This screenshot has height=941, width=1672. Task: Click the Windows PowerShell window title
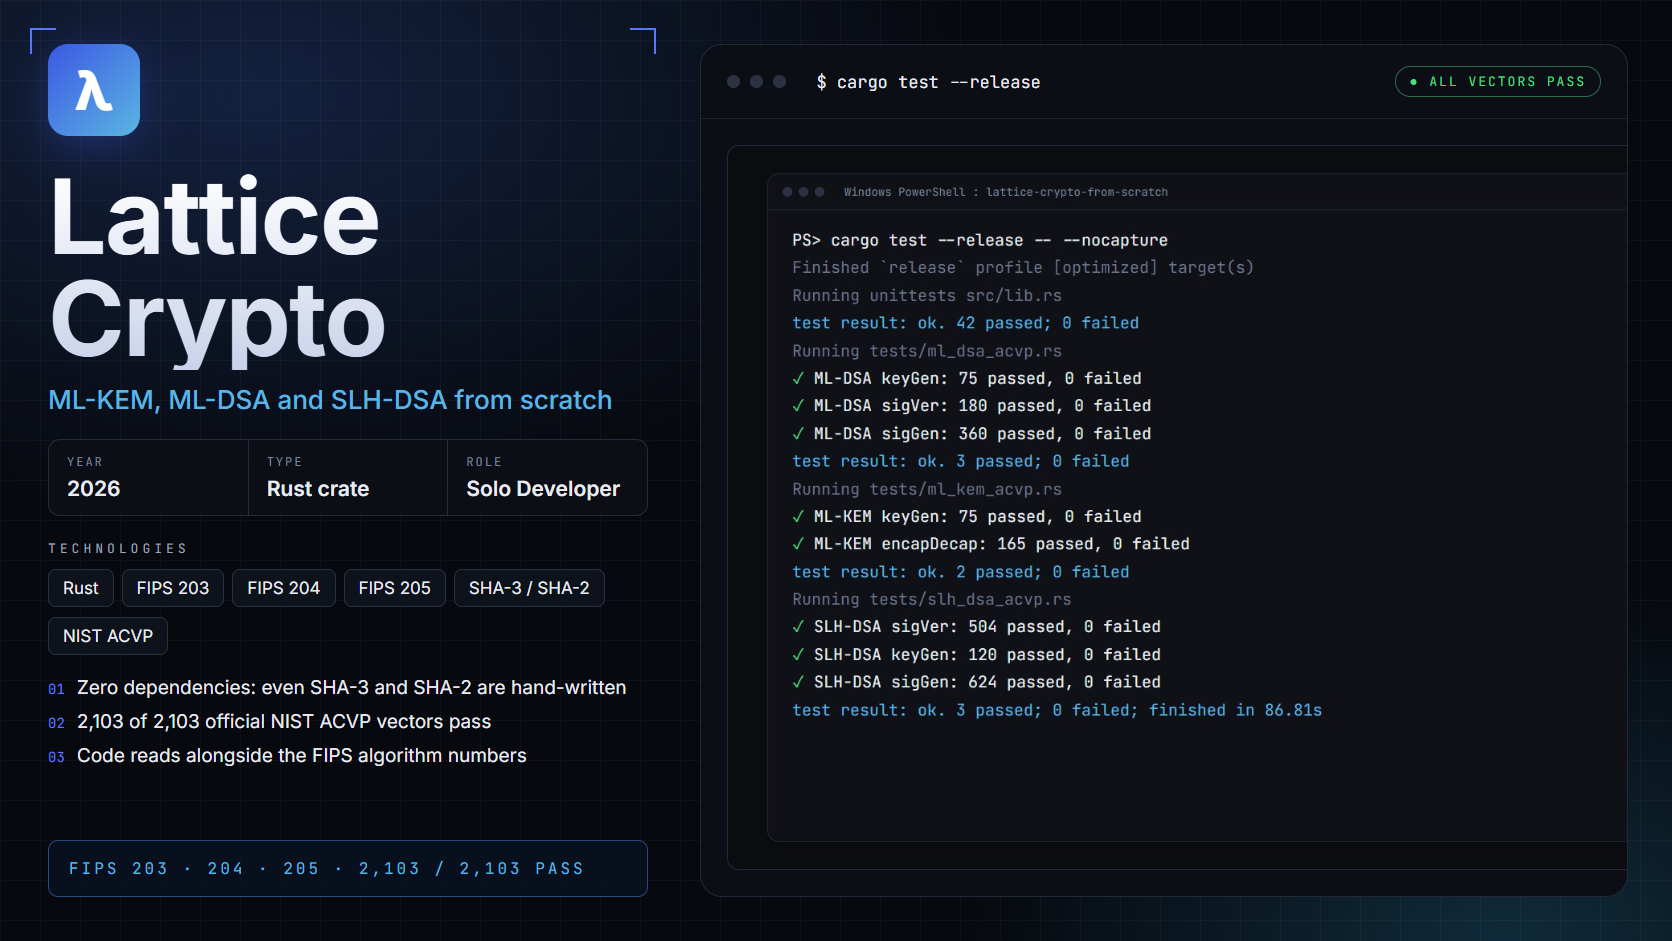click(x=1006, y=192)
